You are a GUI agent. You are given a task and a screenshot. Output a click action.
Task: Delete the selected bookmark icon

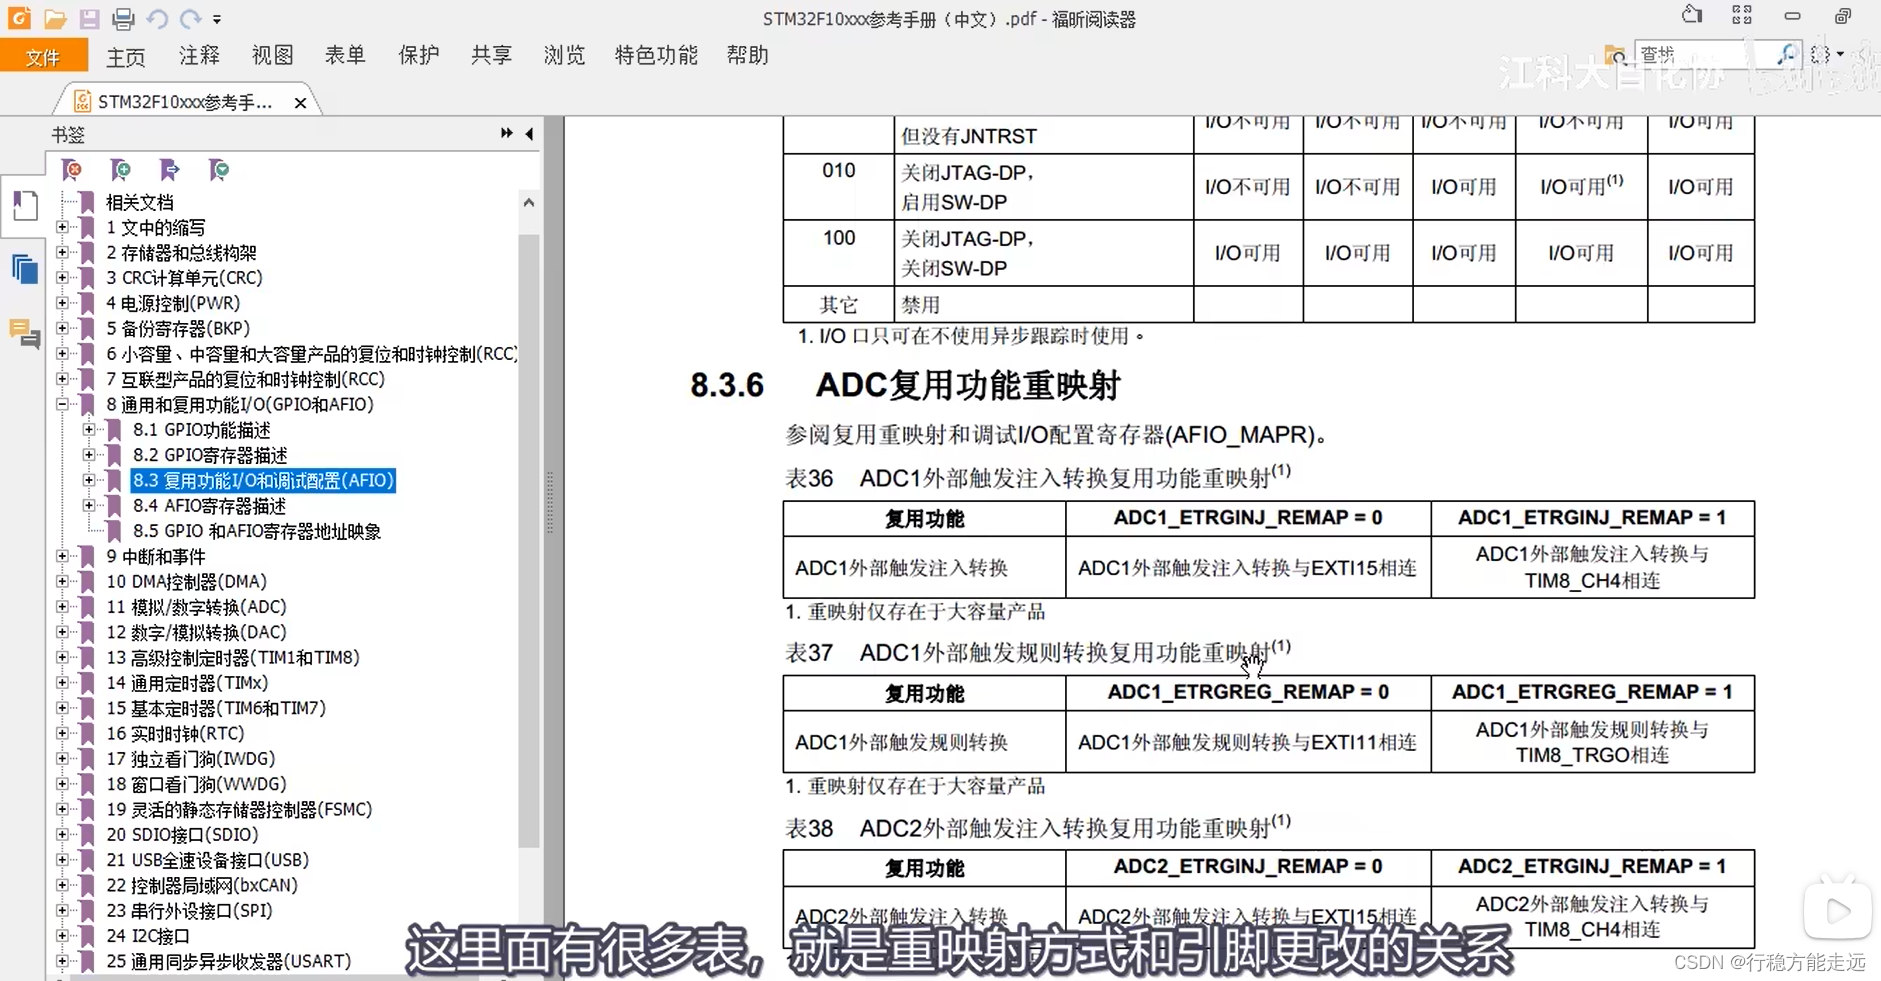[x=72, y=170]
